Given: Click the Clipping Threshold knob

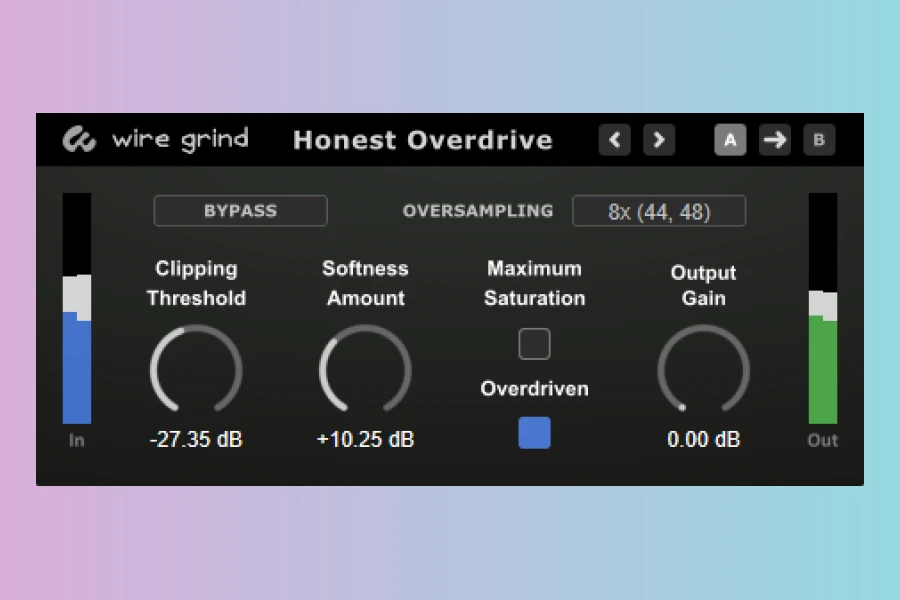Looking at the screenshot, I should (x=196, y=370).
